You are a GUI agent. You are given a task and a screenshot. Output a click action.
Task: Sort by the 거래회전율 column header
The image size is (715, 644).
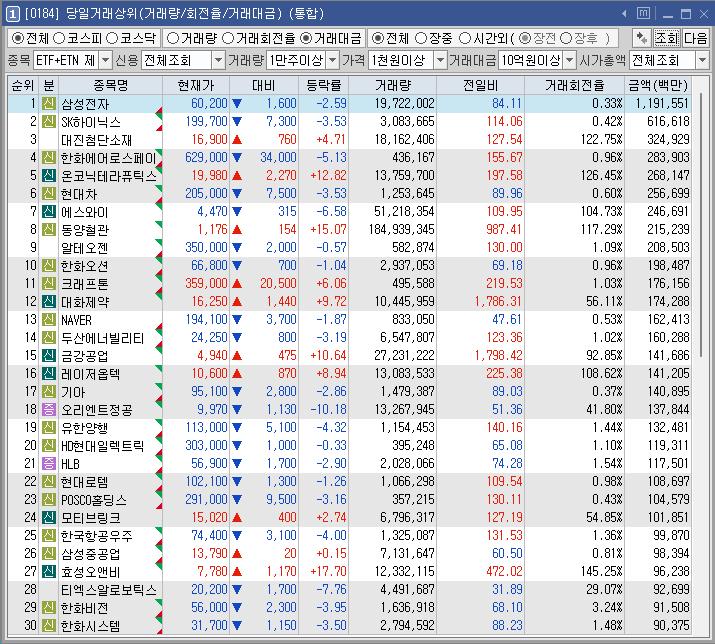[575, 85]
